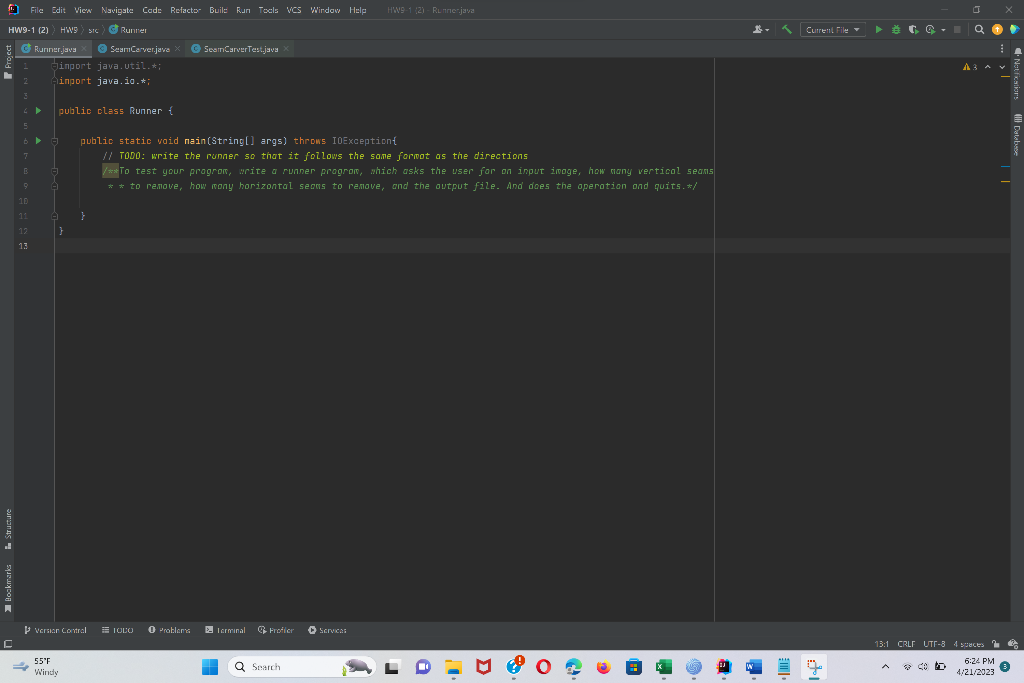Switch to the SeamCarverTest.java editor tab
The image size is (1024, 683).
pyautogui.click(x=240, y=49)
